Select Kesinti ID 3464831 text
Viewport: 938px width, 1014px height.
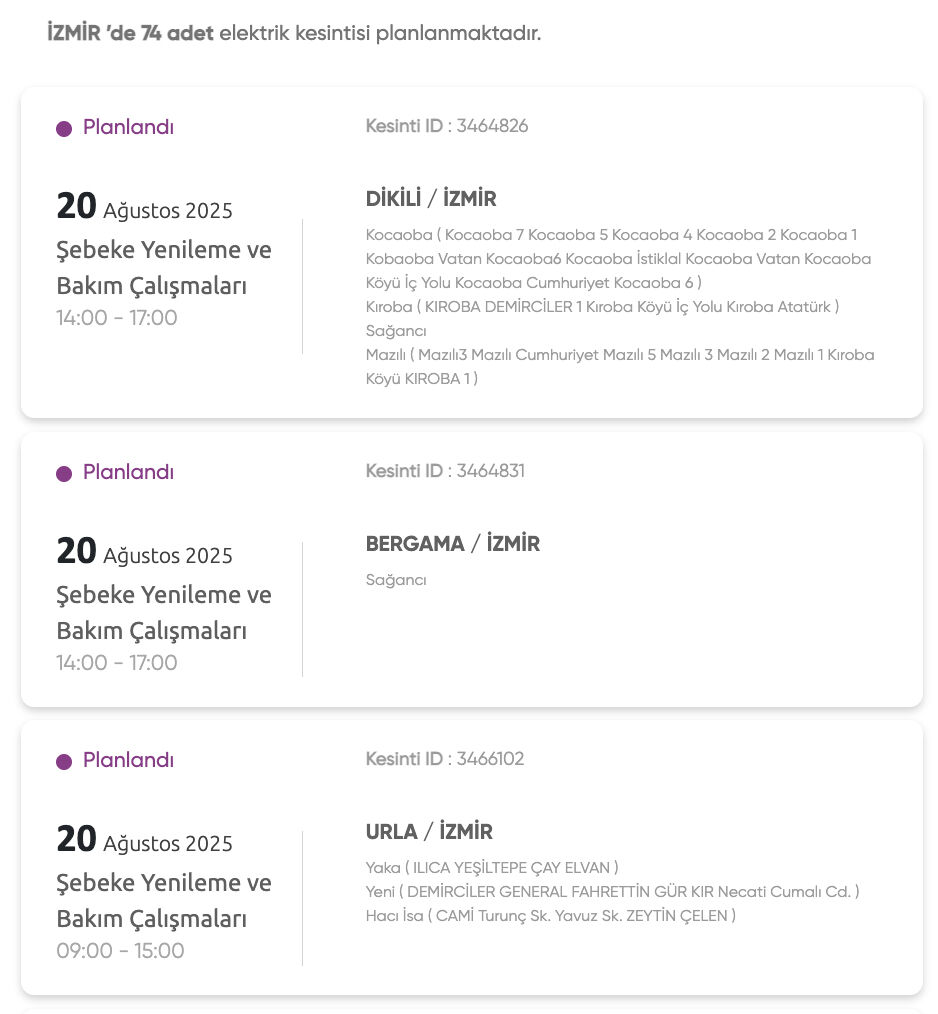pos(445,471)
